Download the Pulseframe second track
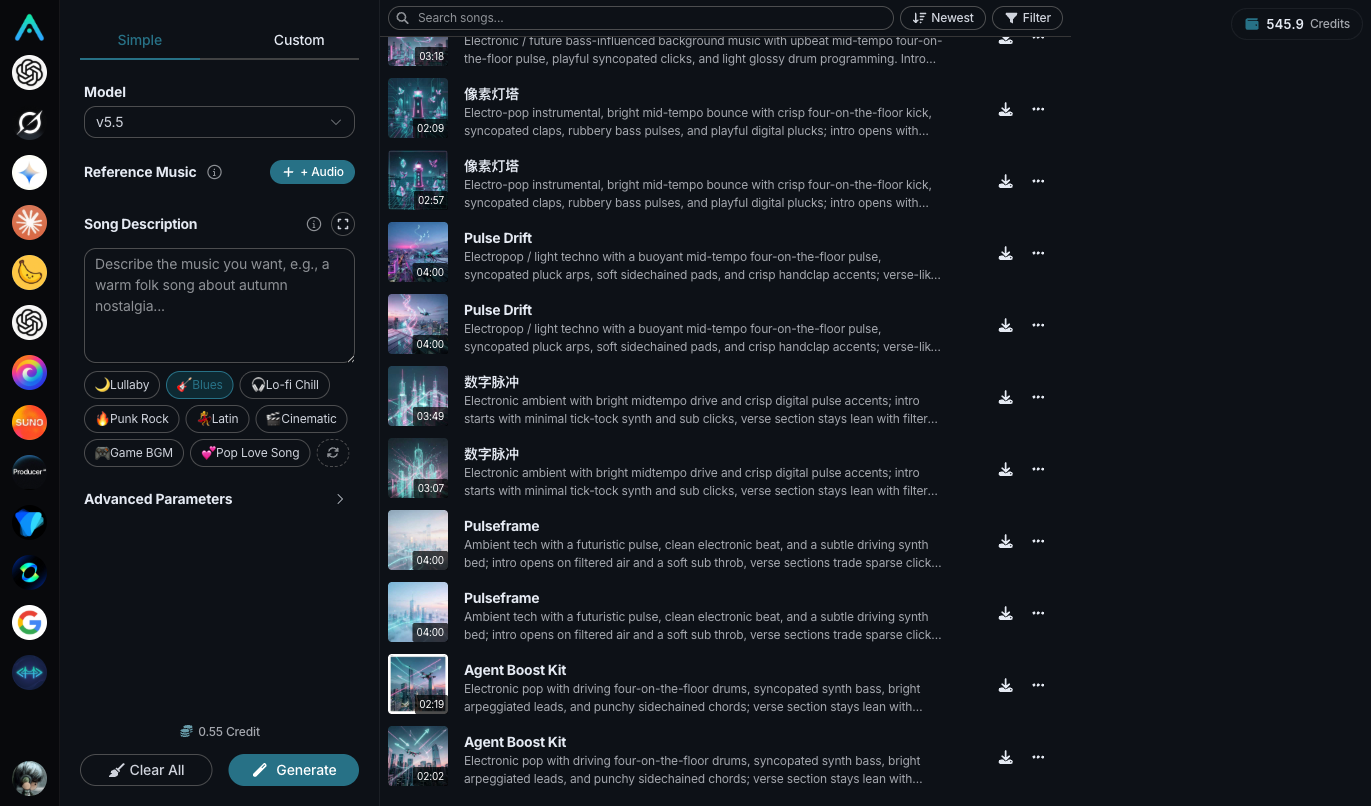The height and width of the screenshot is (806, 1371). [x=1006, y=614]
